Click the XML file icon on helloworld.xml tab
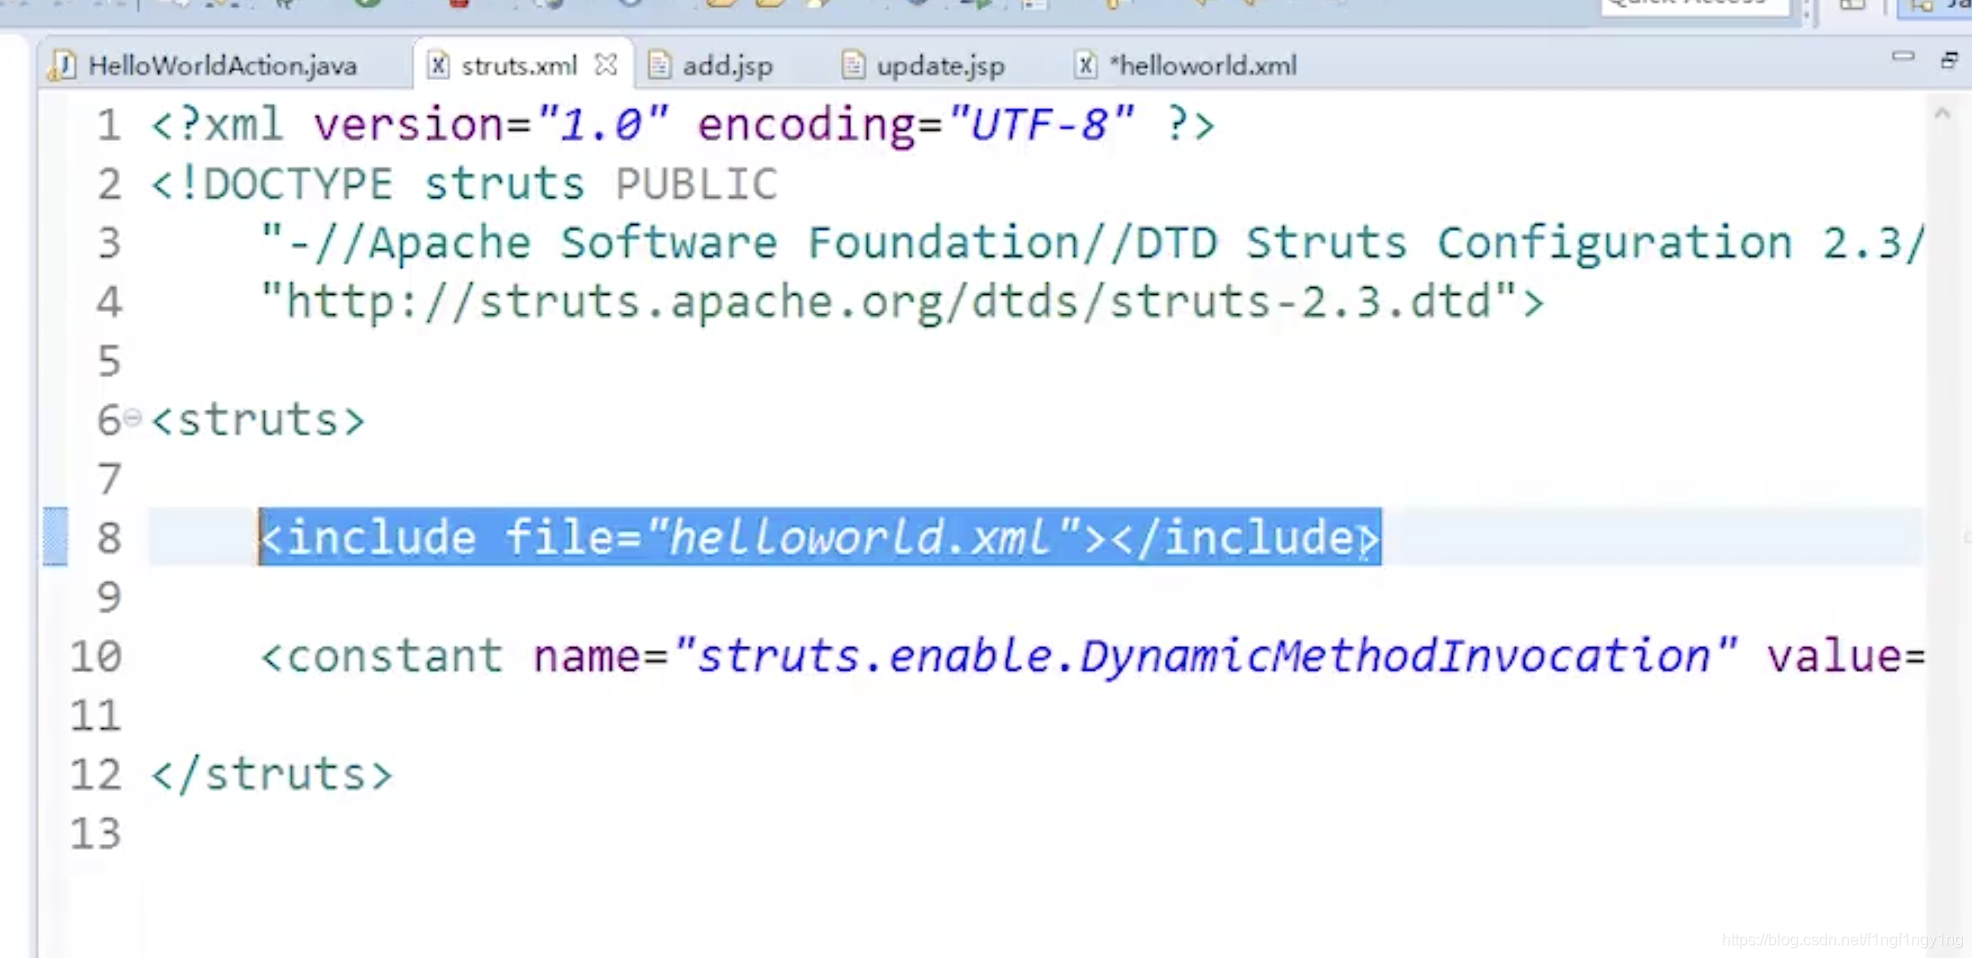This screenshot has height=958, width=1972. pos(1085,66)
